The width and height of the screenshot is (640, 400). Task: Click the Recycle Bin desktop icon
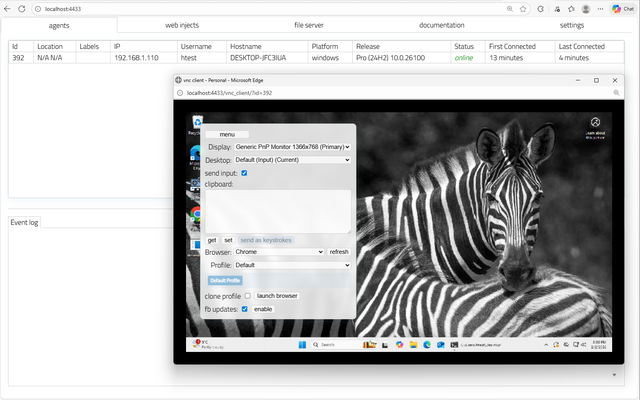click(x=195, y=124)
